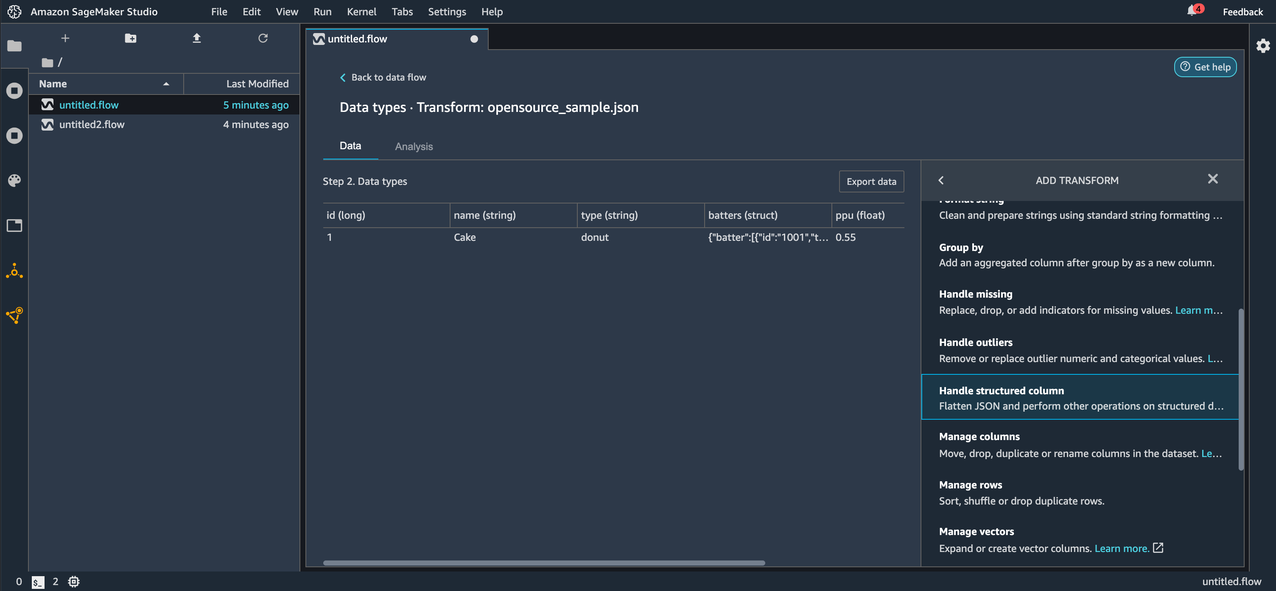1276x591 pixels.
Task: Click the ppu (float) column header
Action: pyautogui.click(x=867, y=215)
